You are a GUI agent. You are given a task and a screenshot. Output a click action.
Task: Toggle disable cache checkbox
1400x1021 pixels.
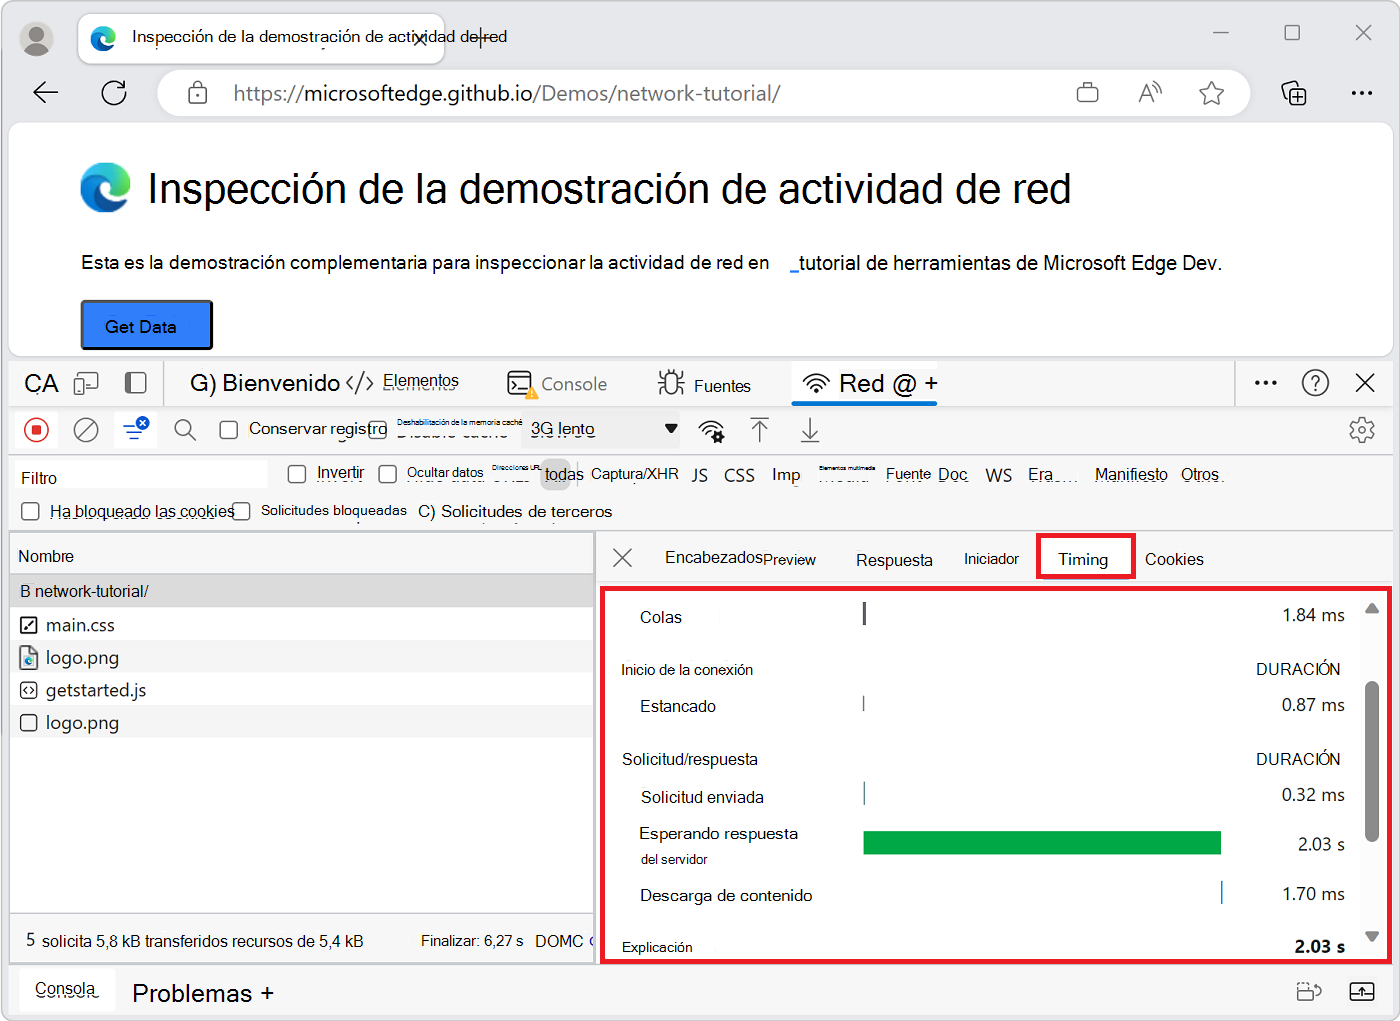pos(377,430)
